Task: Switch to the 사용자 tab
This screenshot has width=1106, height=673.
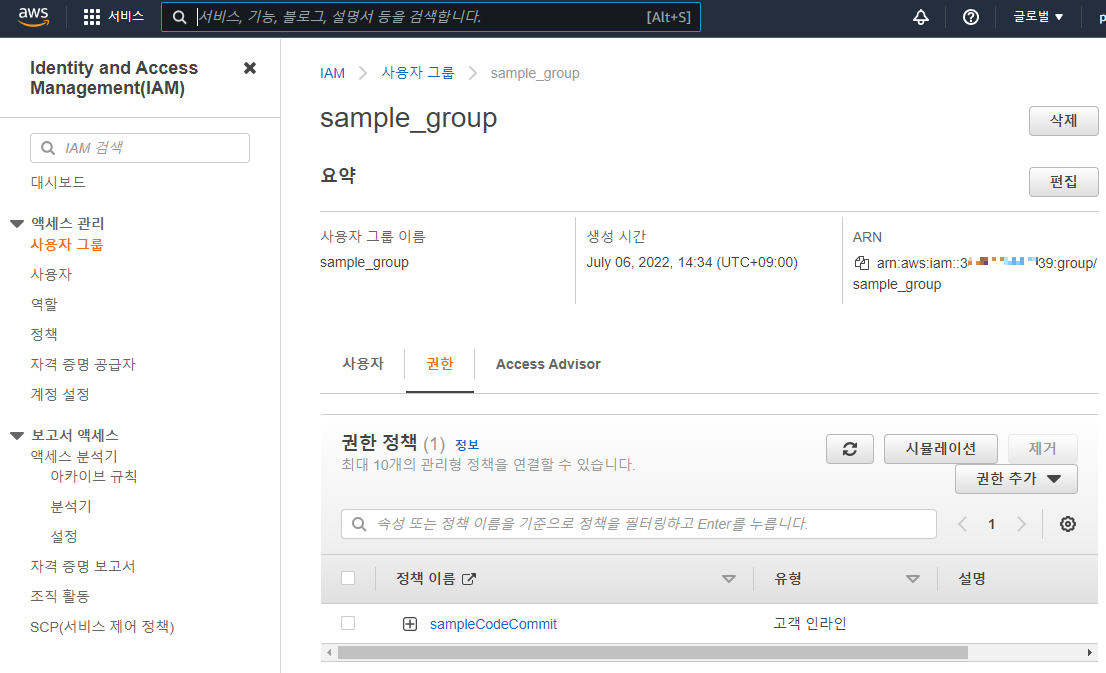Action: pyautogui.click(x=363, y=364)
